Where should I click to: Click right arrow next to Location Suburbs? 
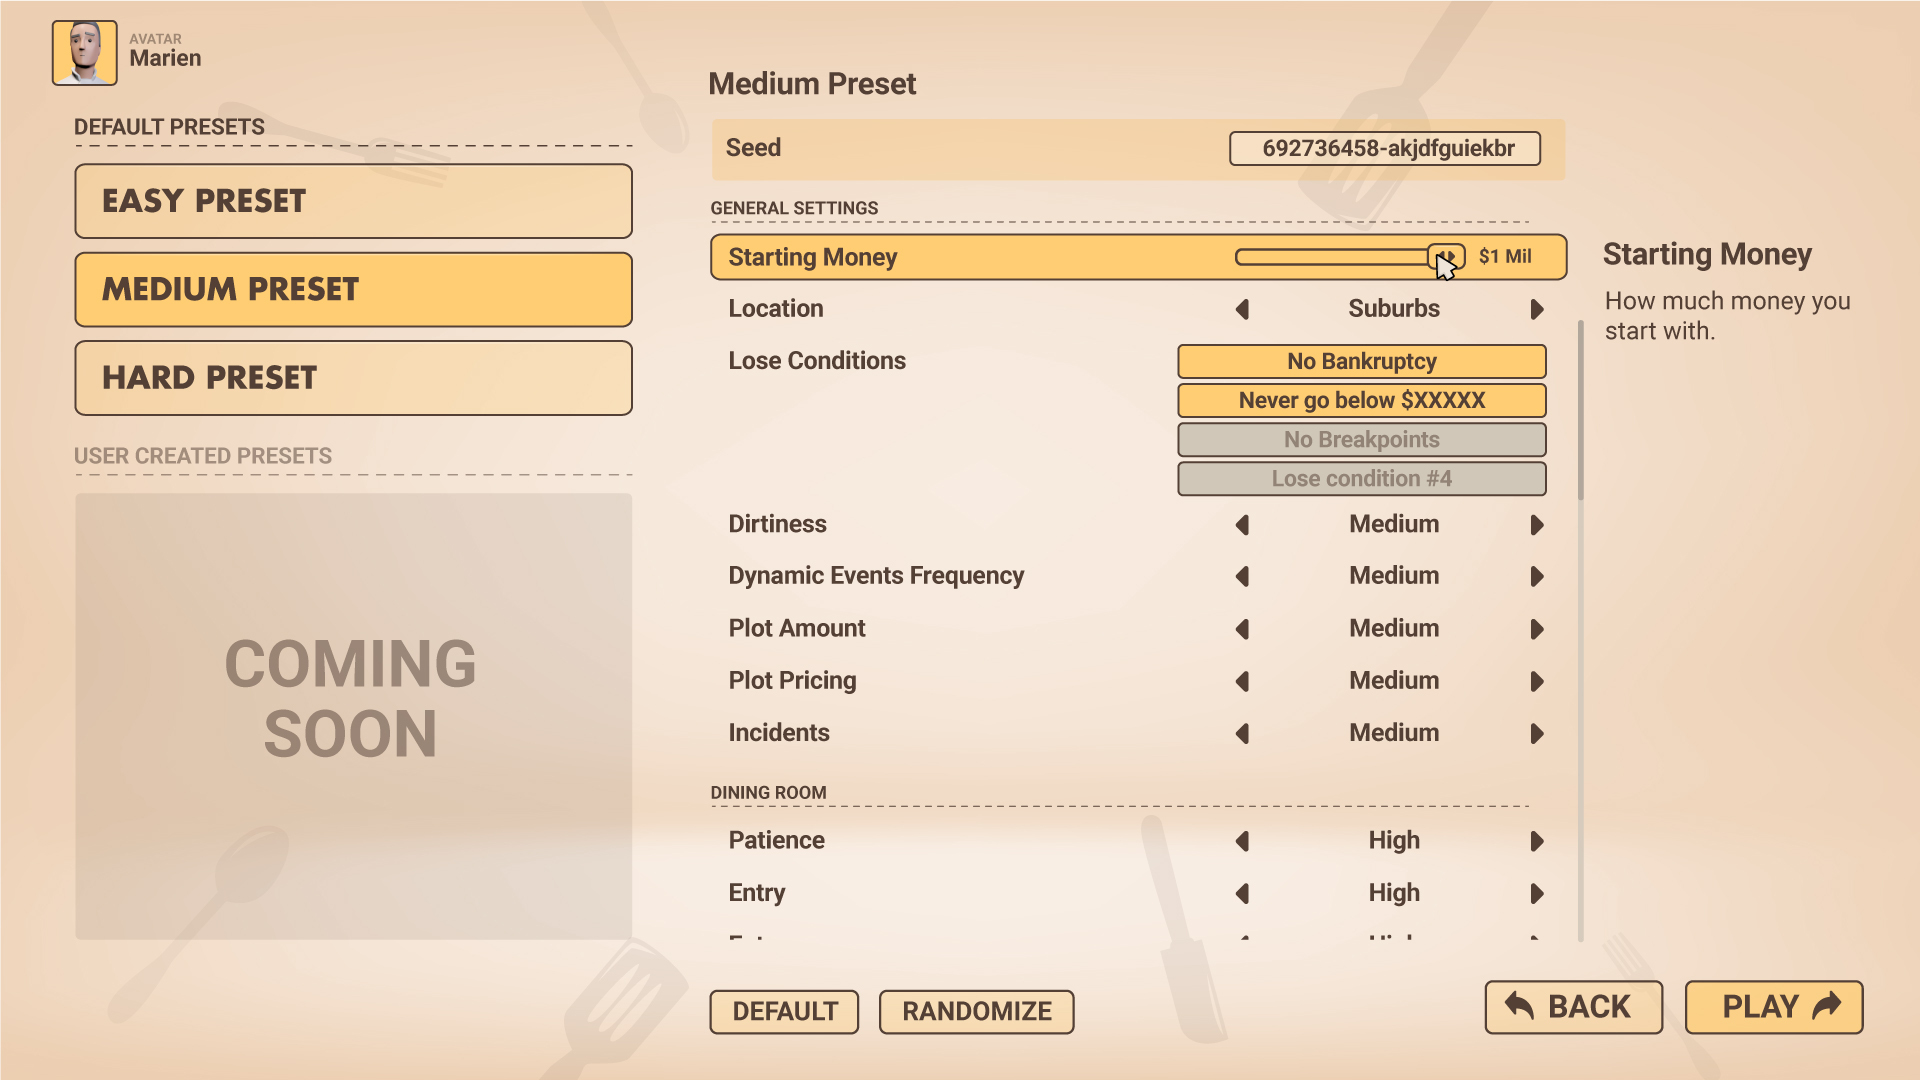coord(1537,310)
